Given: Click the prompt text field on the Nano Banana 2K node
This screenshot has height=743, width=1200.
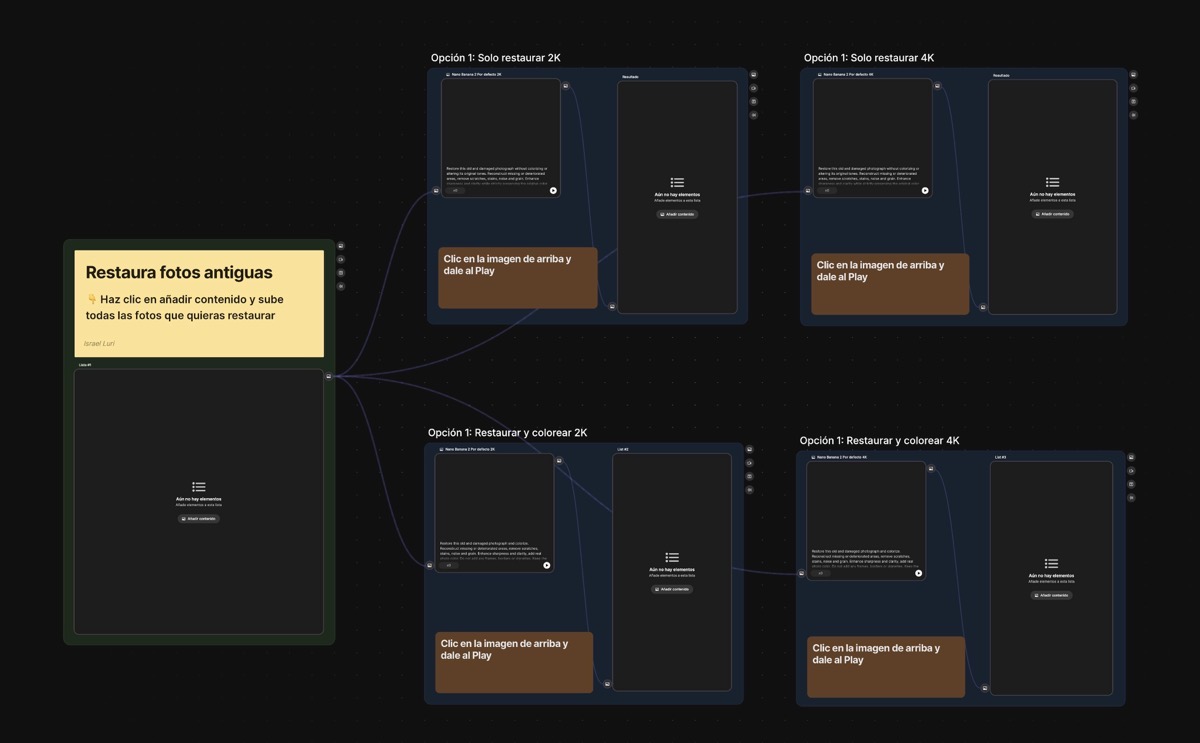Looking at the screenshot, I should [x=494, y=172].
